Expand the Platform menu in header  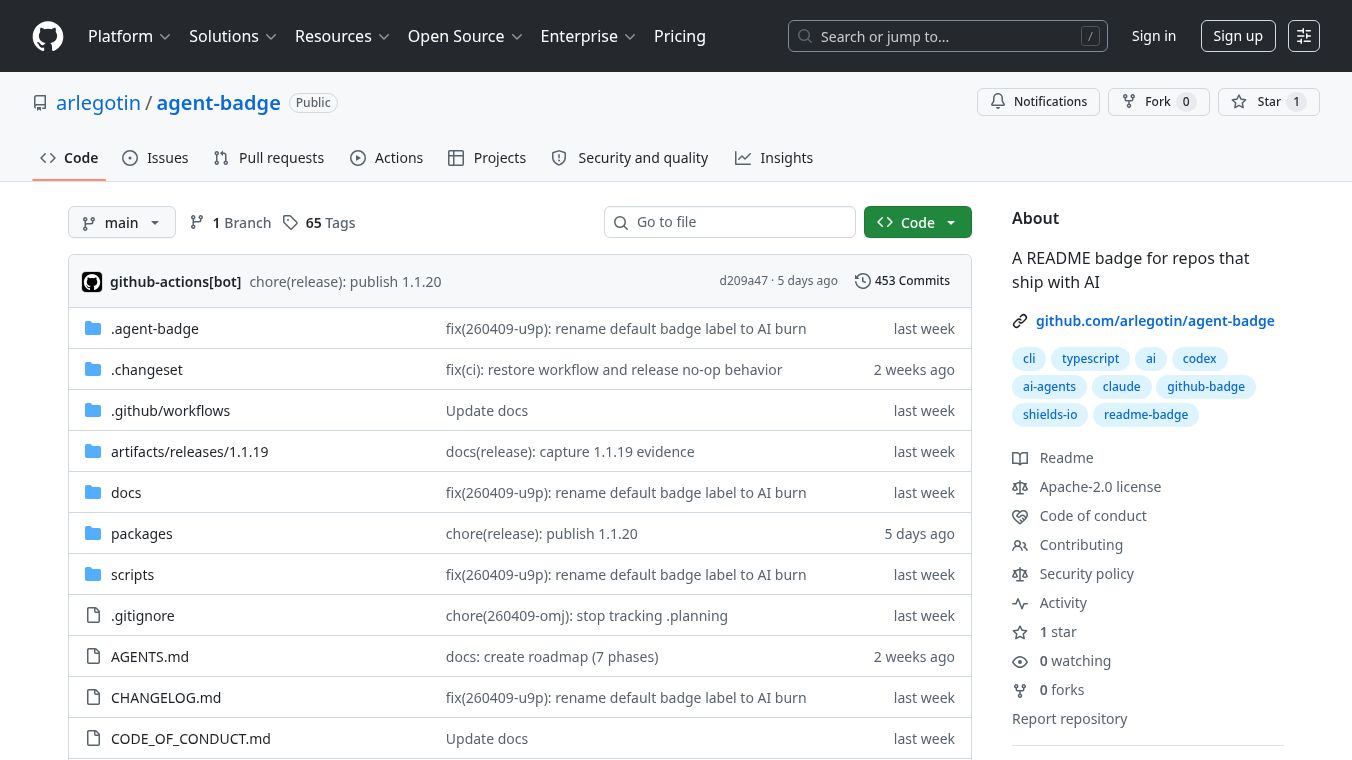click(x=129, y=36)
